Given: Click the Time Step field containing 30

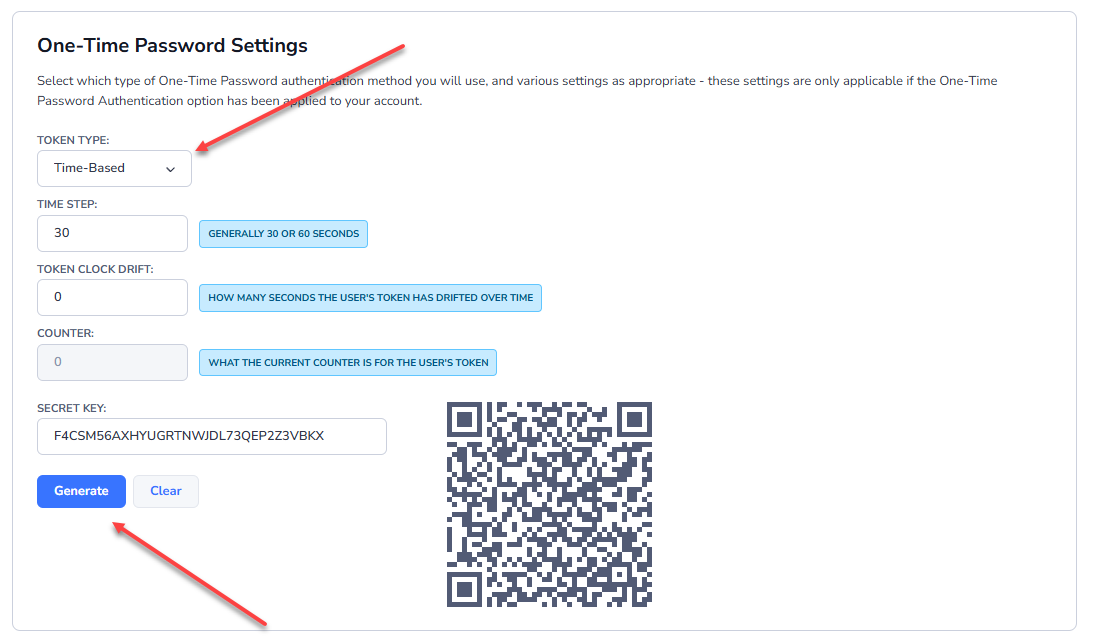Looking at the screenshot, I should point(112,233).
